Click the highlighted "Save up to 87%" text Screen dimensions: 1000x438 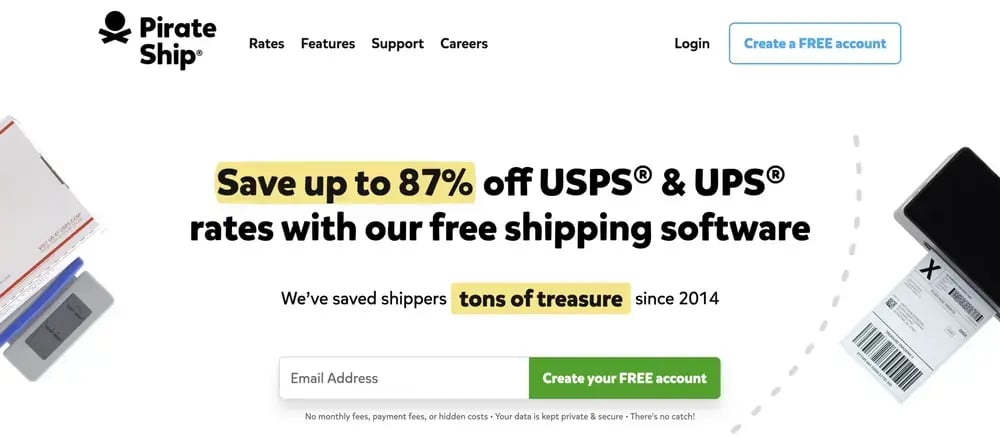click(x=346, y=184)
